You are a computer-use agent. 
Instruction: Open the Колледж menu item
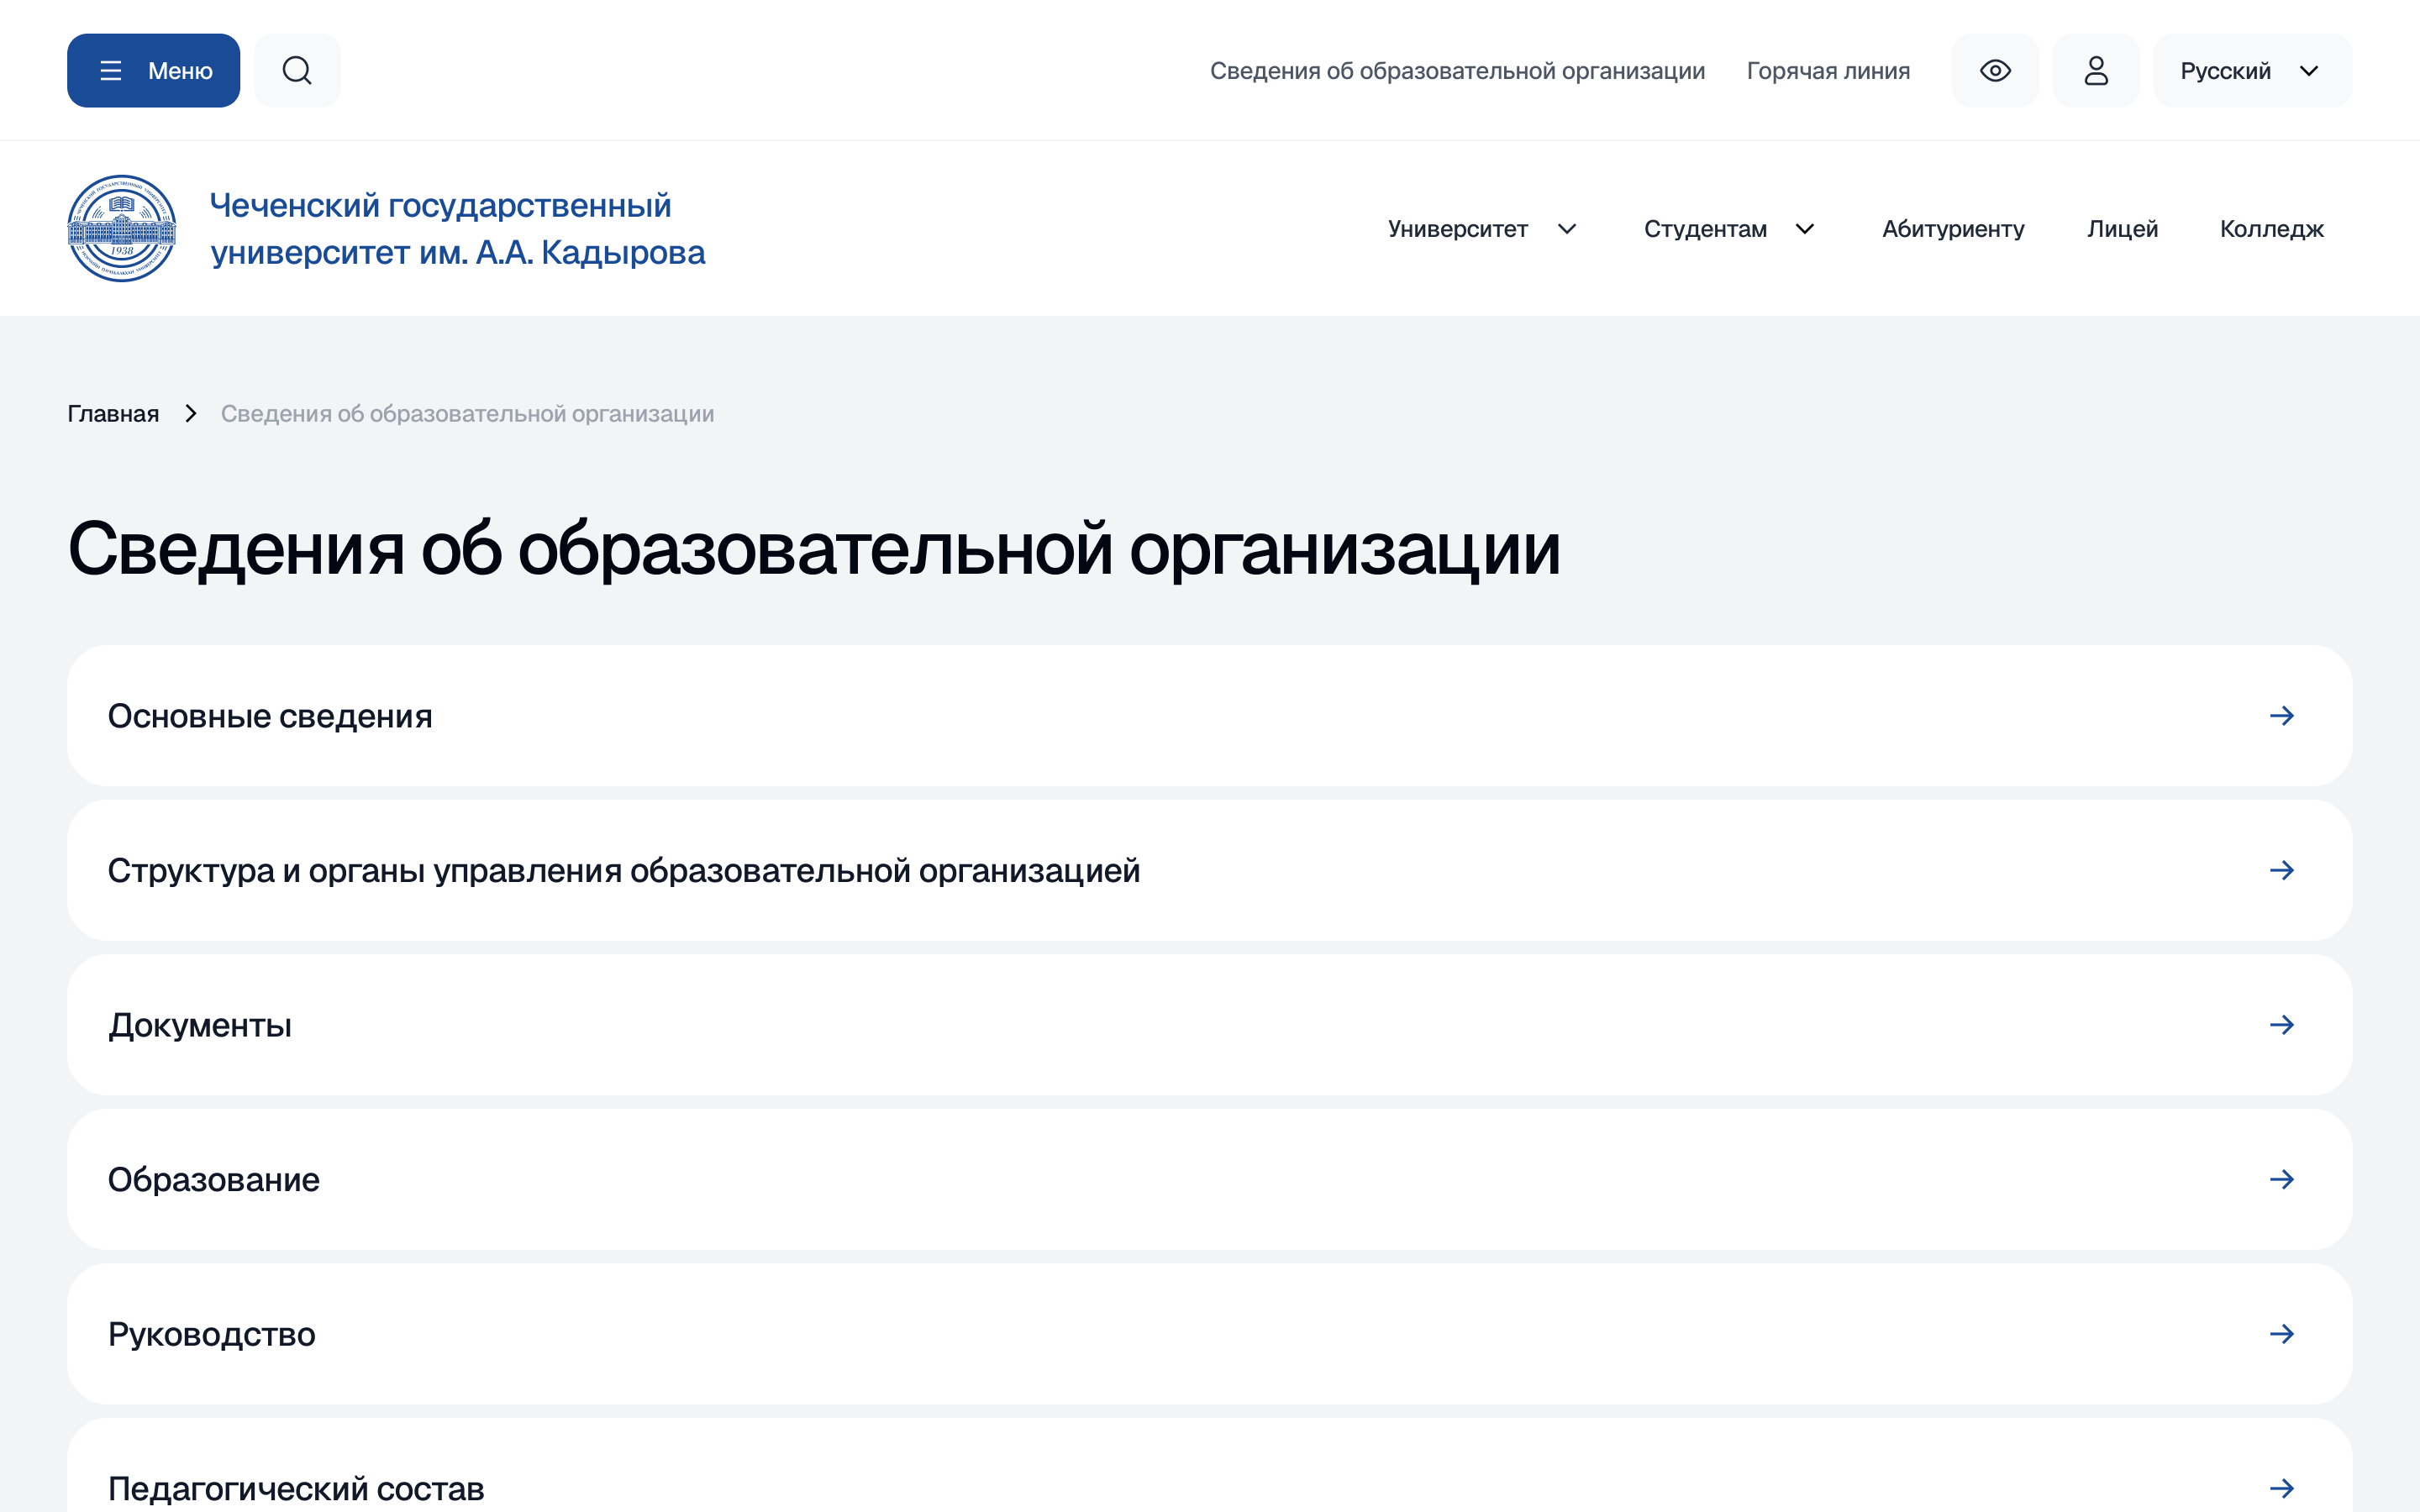[2271, 229]
